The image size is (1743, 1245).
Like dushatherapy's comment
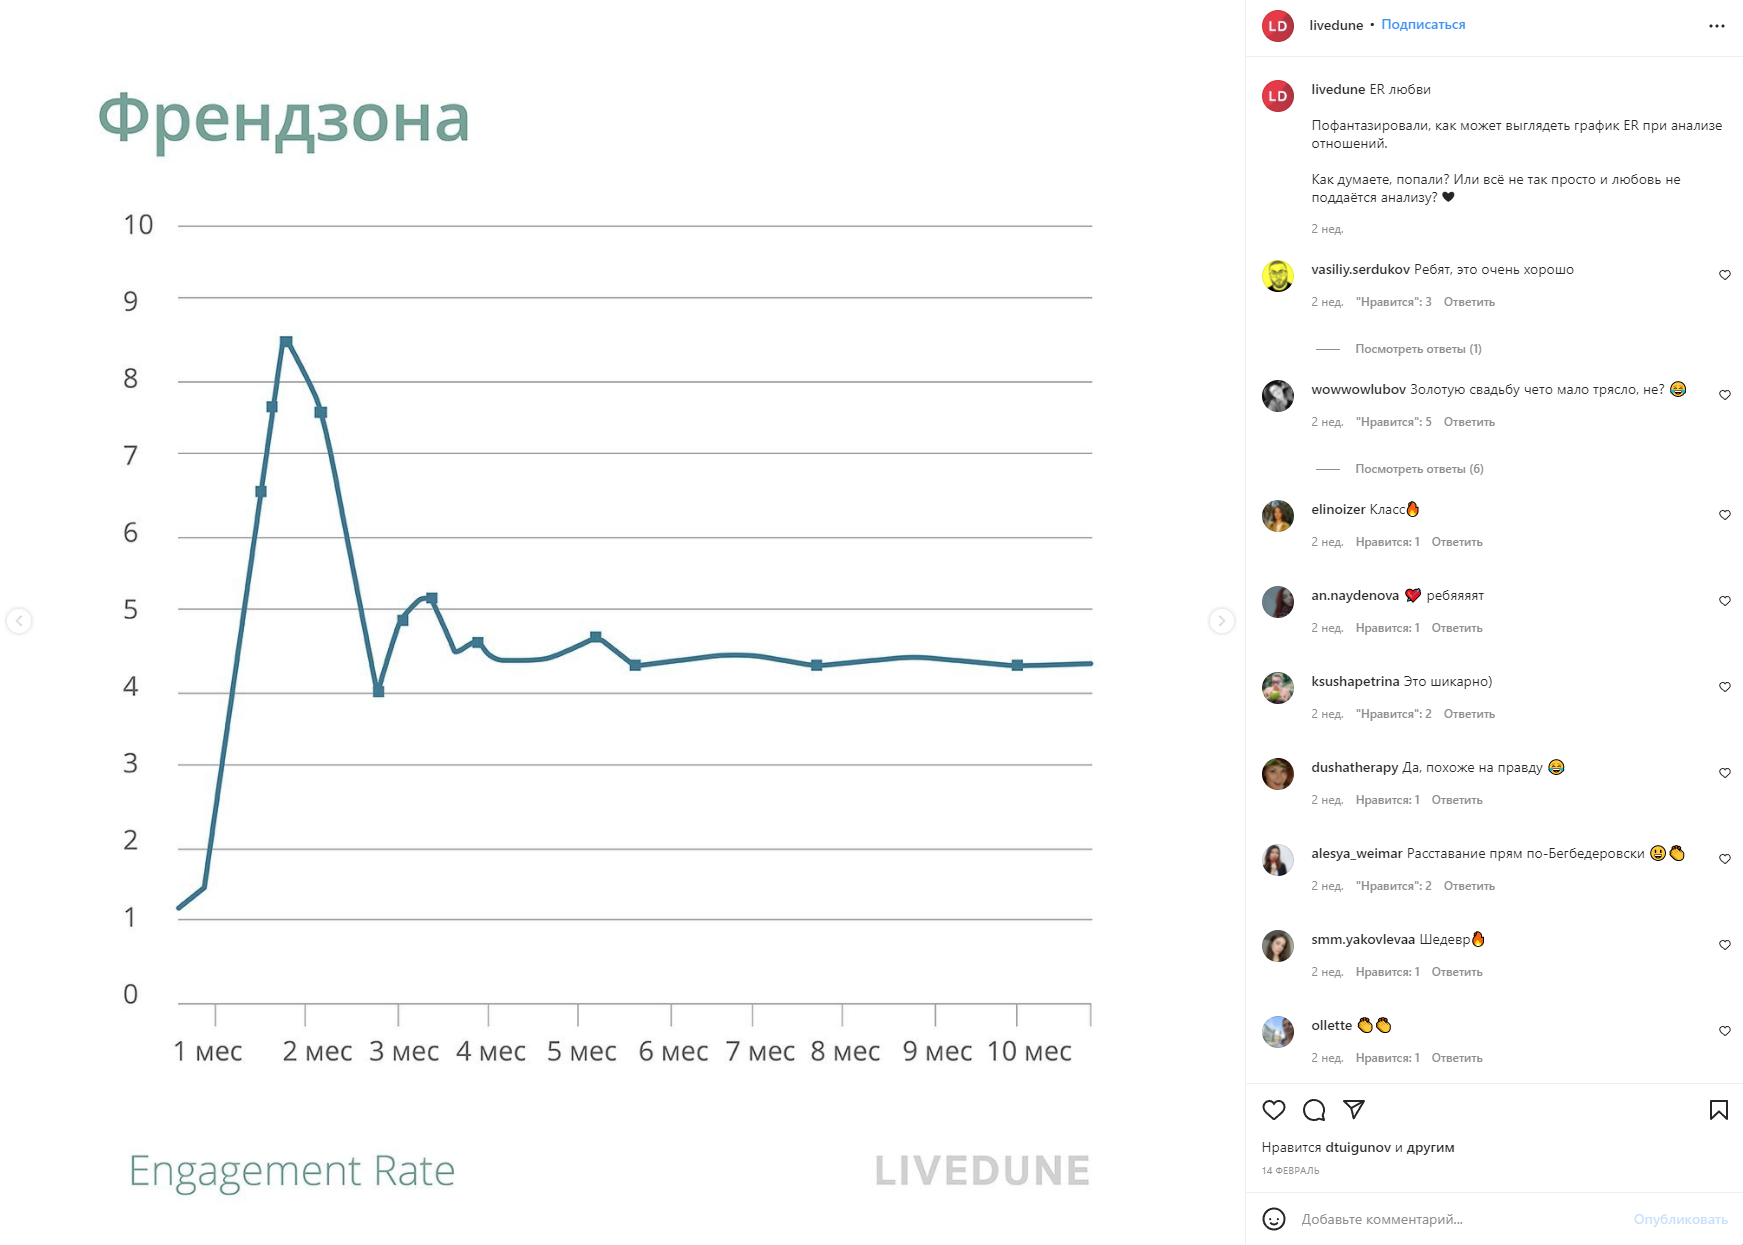1724,773
